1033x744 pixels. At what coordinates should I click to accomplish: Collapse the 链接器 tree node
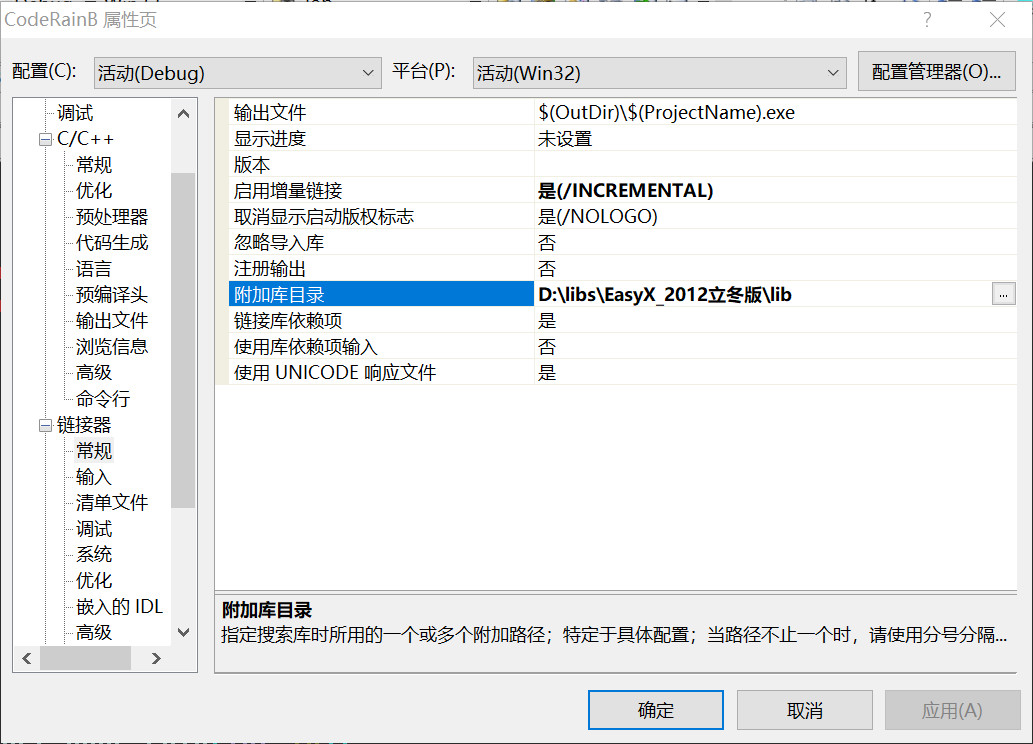[x=45, y=425]
